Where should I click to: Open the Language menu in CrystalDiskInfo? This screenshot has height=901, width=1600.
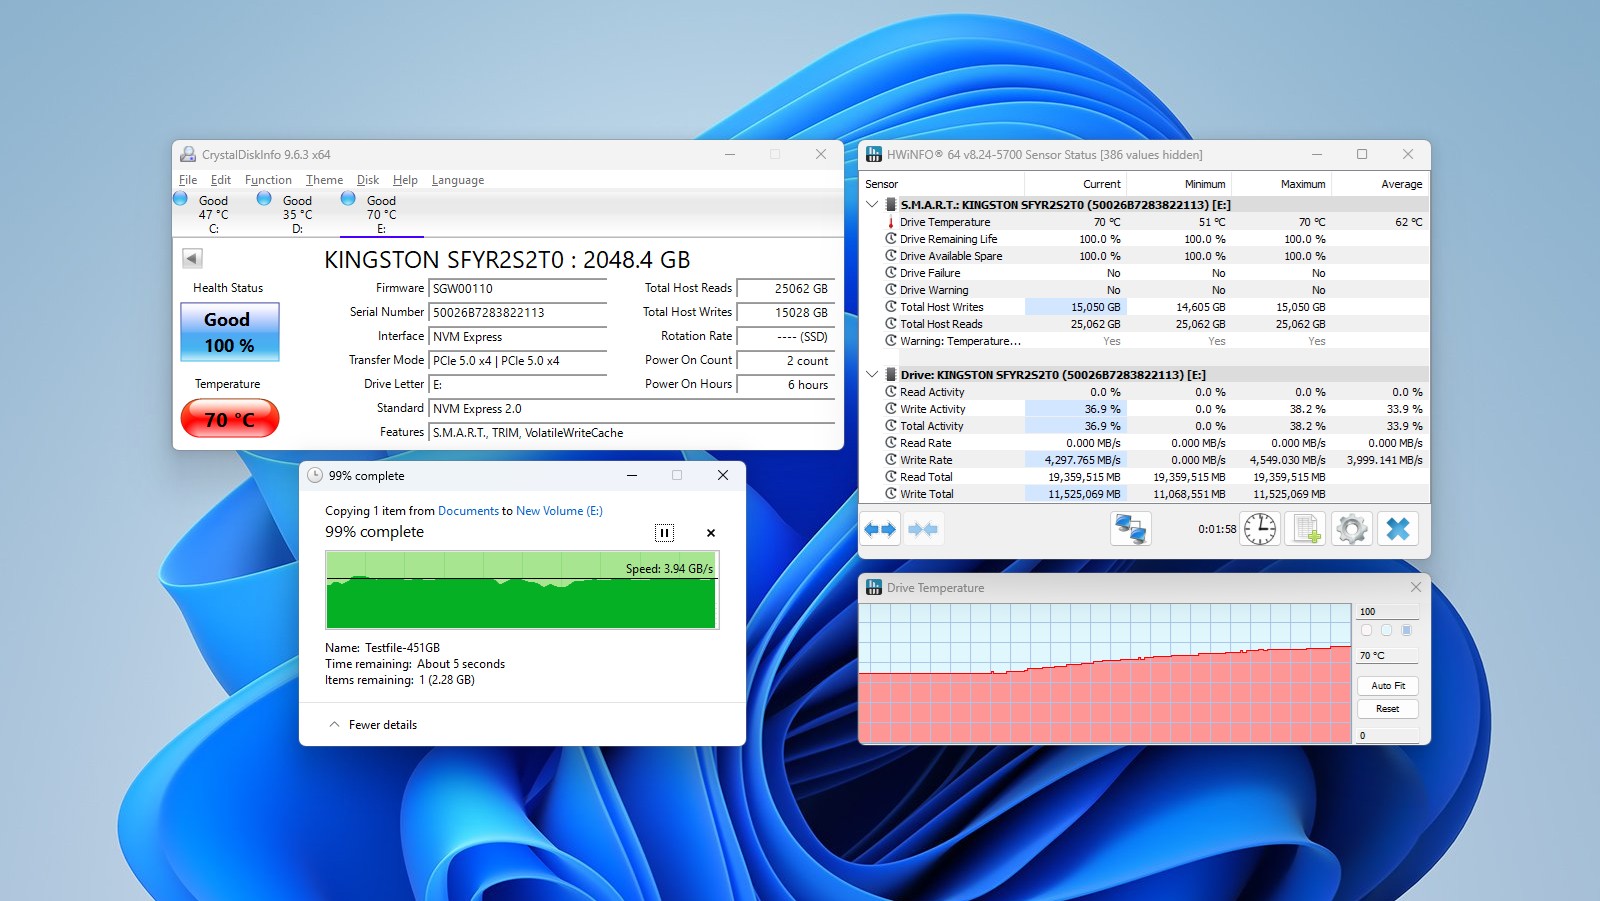coord(458,180)
